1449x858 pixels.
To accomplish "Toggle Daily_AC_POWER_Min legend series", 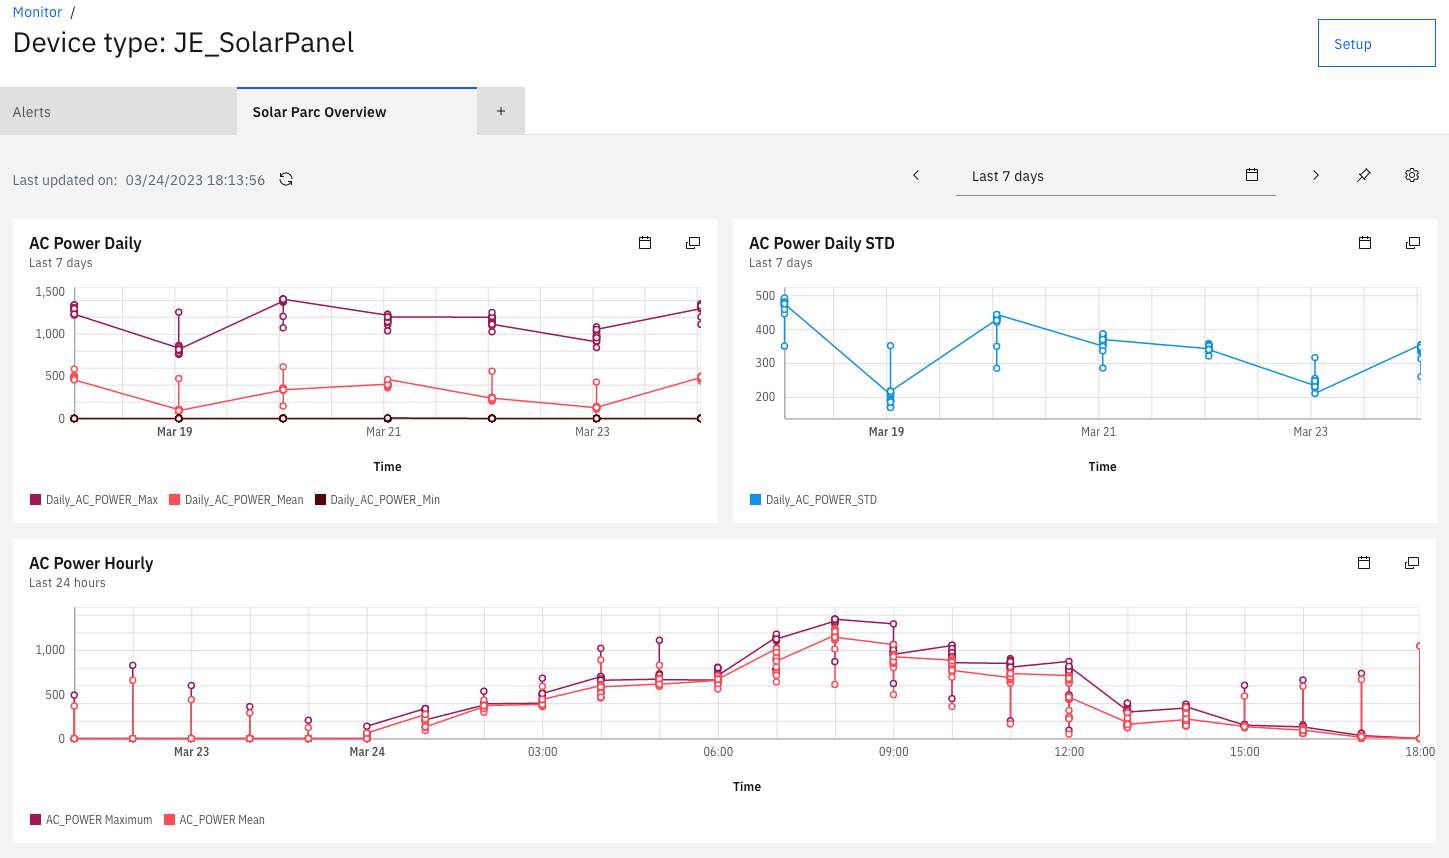I will 378,500.
